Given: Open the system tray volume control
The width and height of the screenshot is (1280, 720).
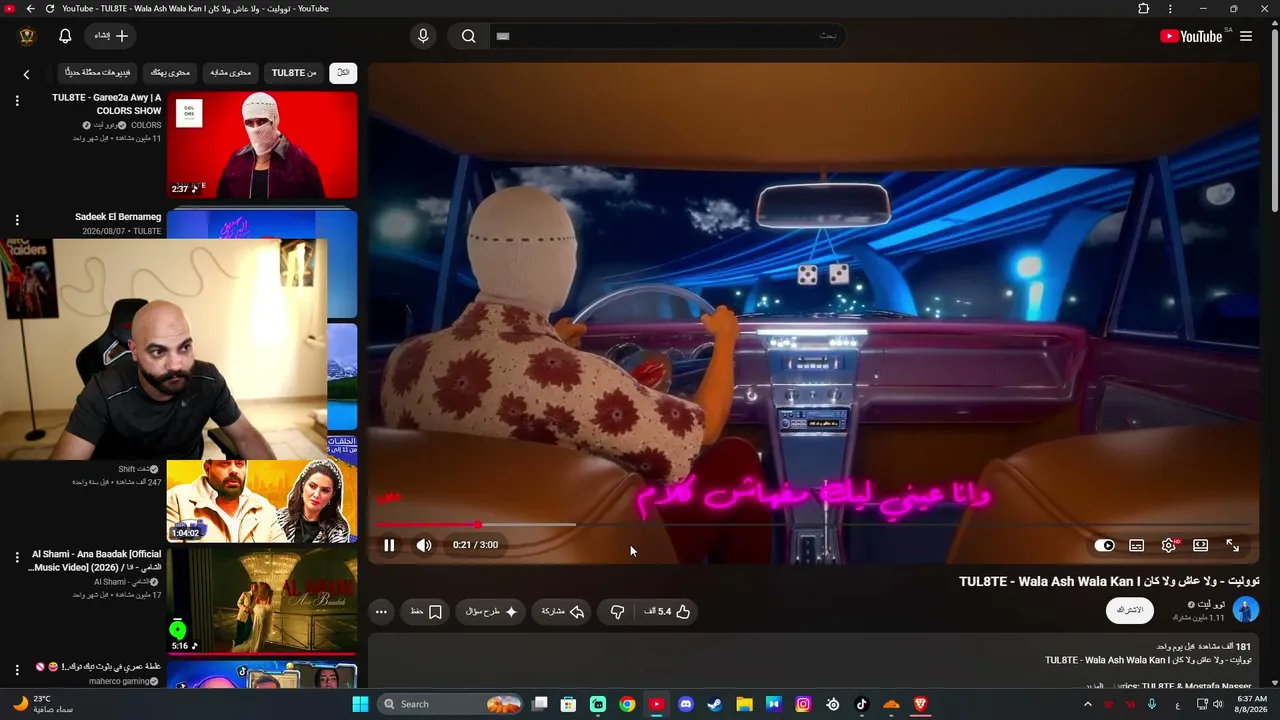Looking at the screenshot, I should coord(1220,704).
